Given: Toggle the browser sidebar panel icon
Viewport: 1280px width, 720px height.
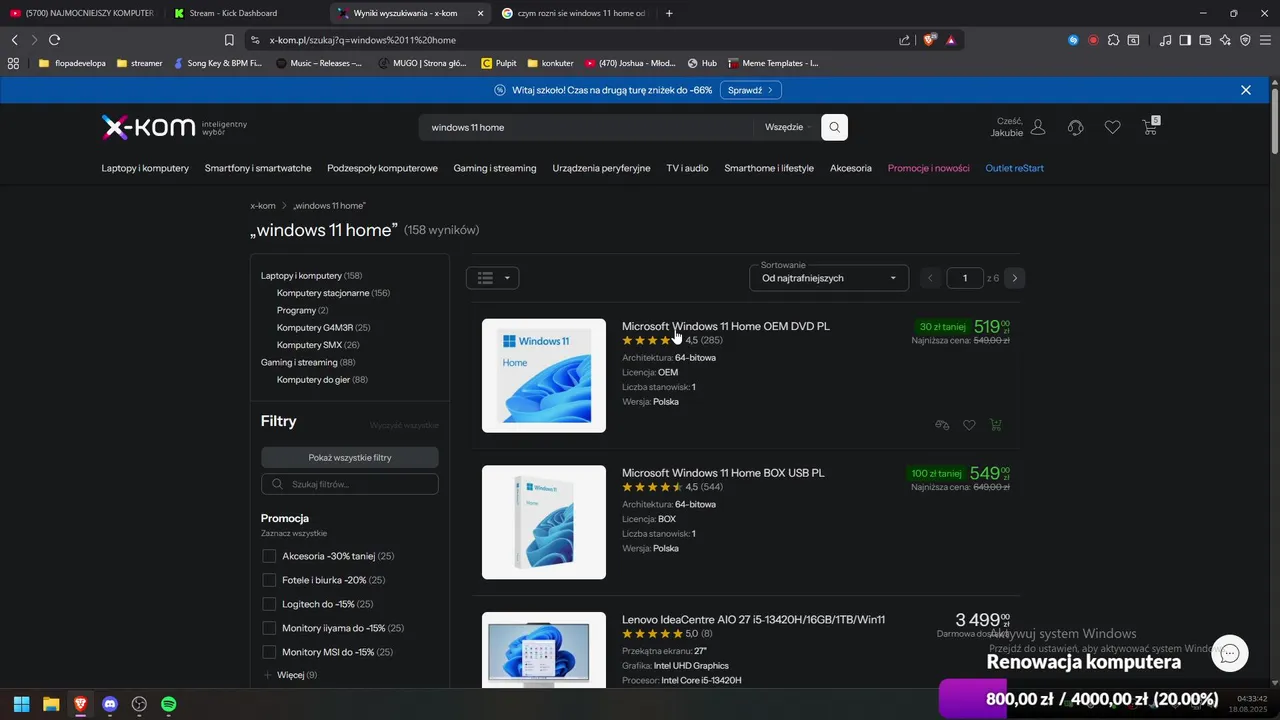Looking at the screenshot, I should [1185, 40].
